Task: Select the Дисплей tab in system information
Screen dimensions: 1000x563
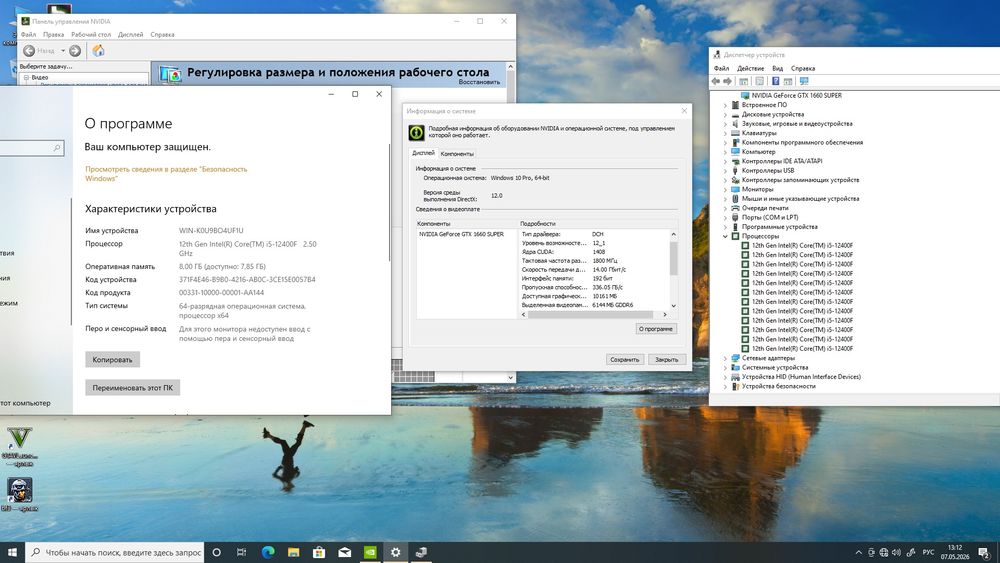Action: [x=423, y=153]
